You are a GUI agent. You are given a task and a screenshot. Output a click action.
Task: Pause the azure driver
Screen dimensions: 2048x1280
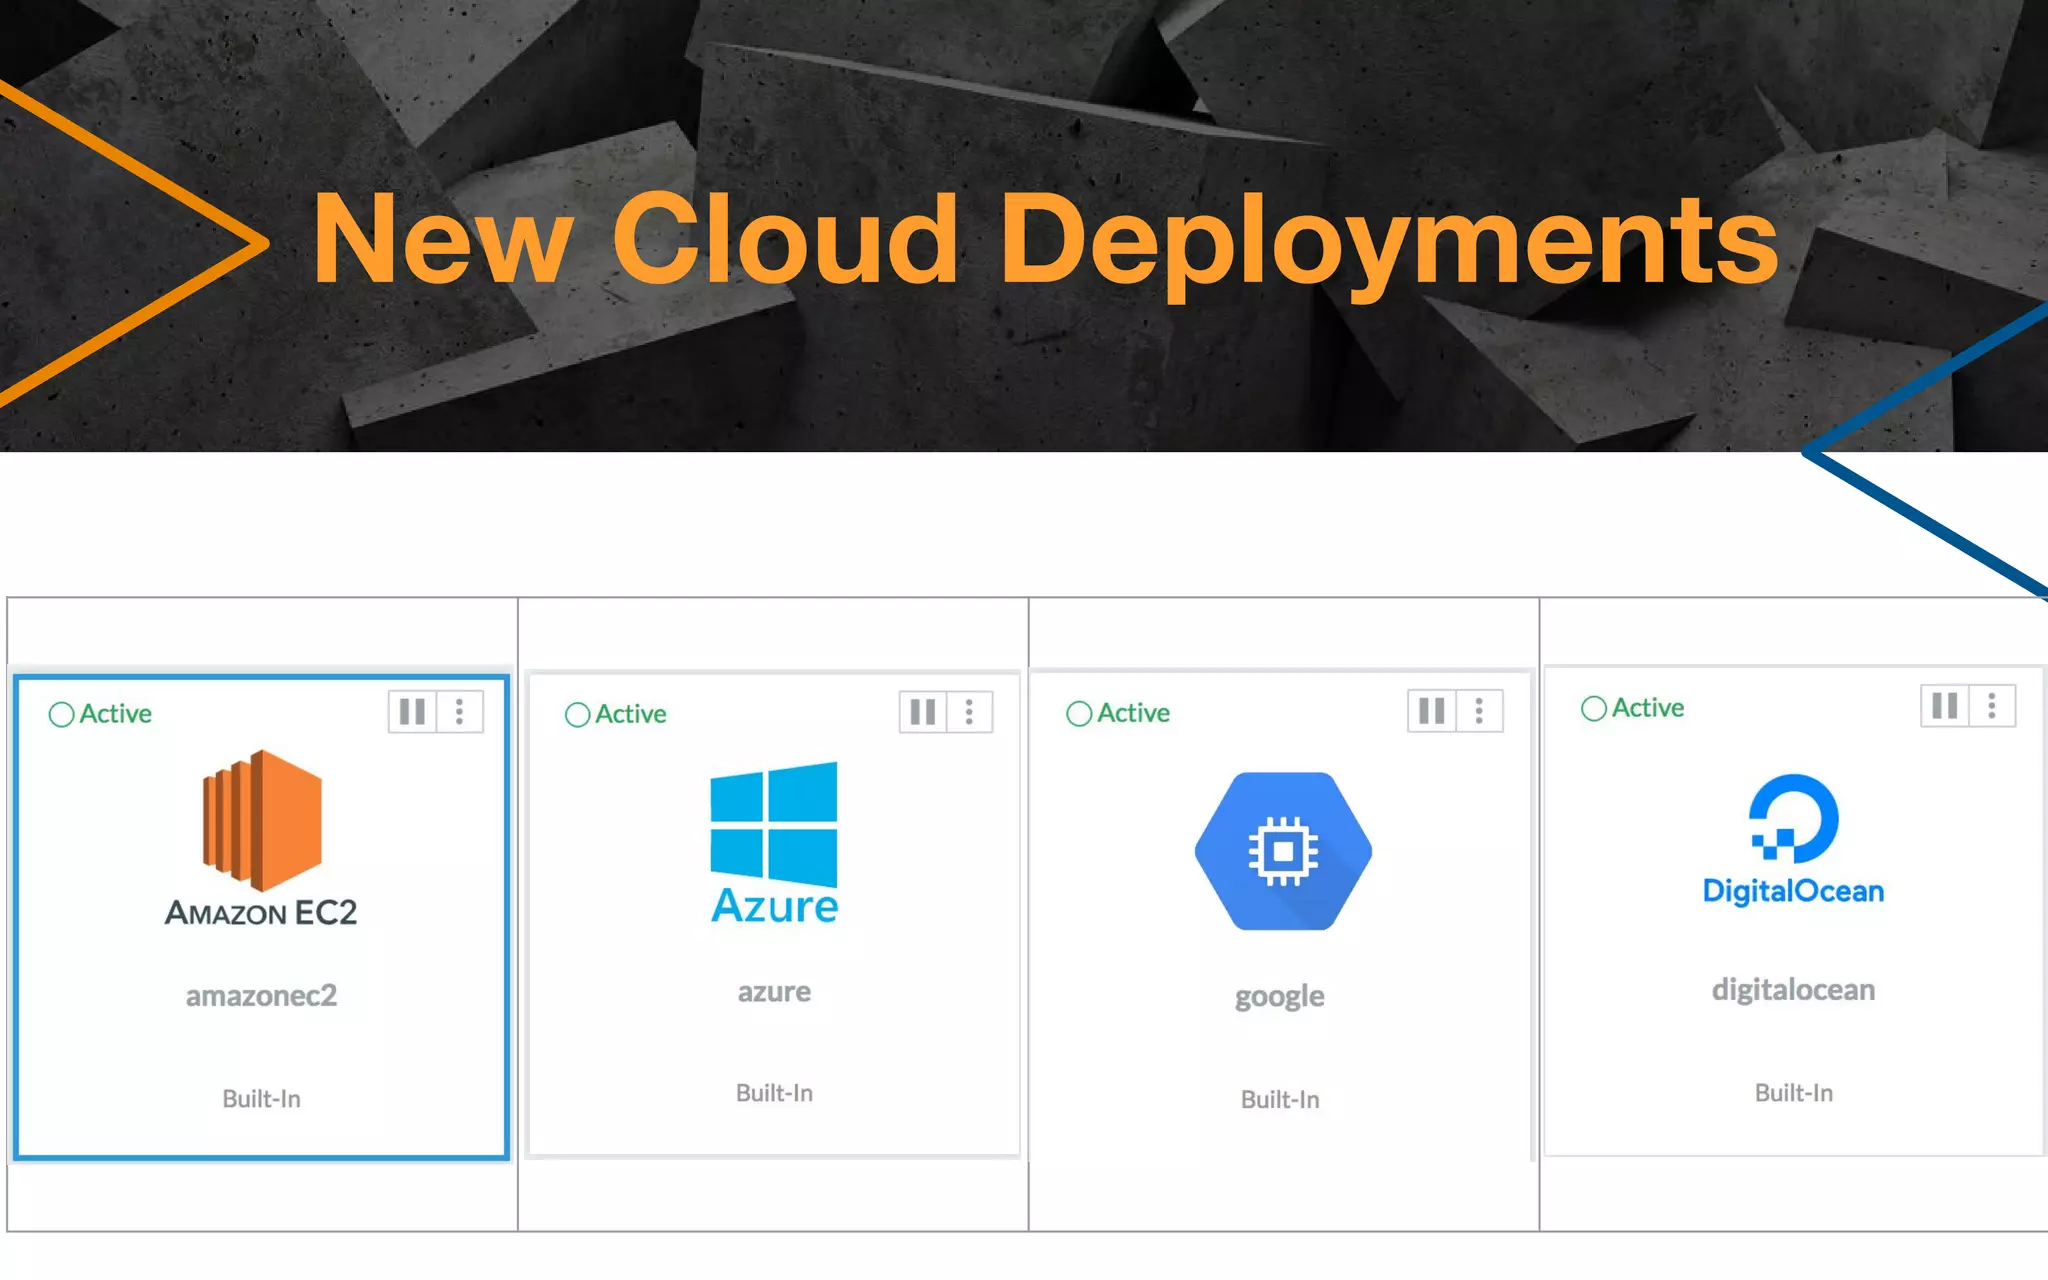[x=923, y=712]
